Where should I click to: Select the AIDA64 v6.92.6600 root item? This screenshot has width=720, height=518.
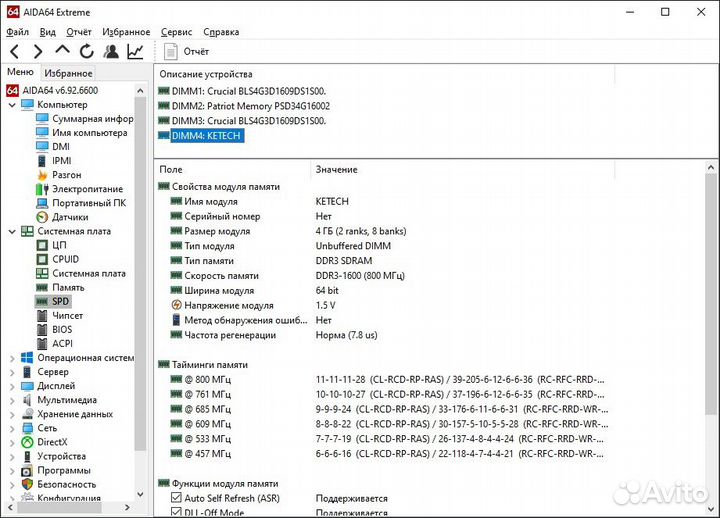pos(52,90)
